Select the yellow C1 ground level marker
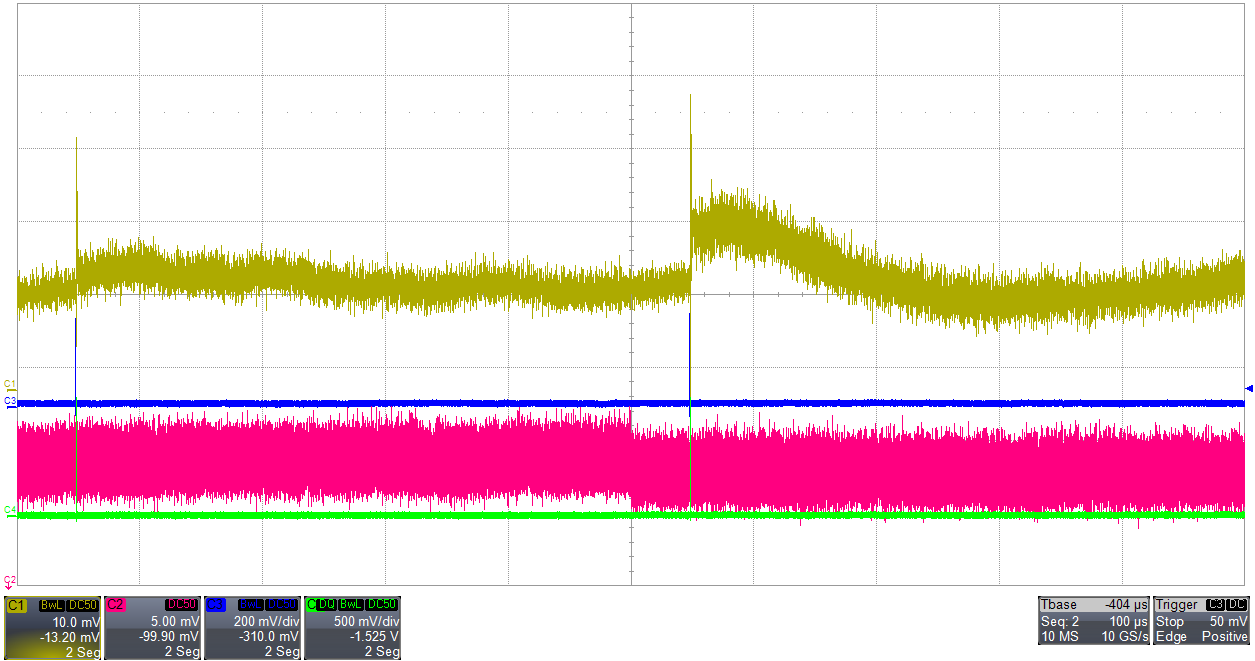This screenshot has height=661, width=1255. tap(9, 384)
